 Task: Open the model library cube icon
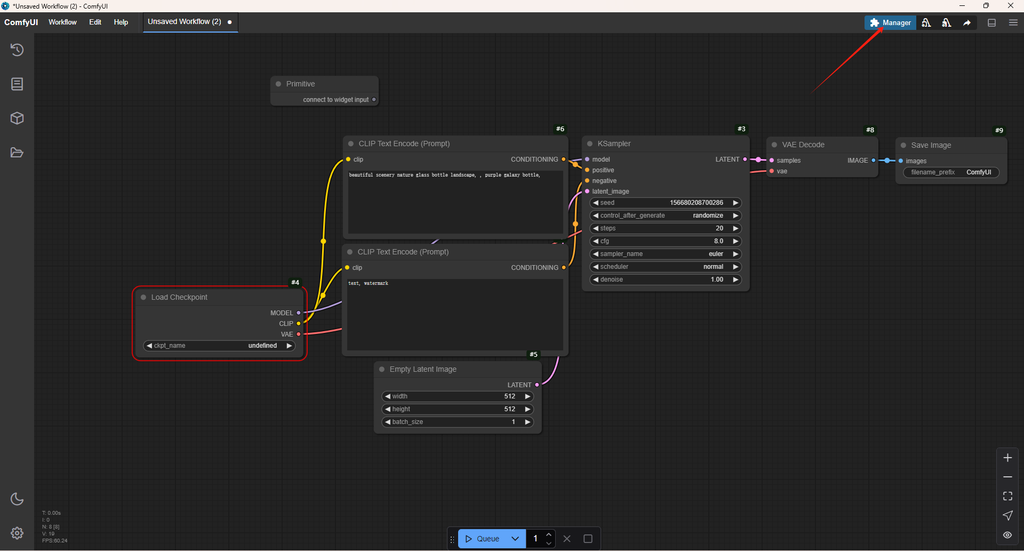[17, 118]
